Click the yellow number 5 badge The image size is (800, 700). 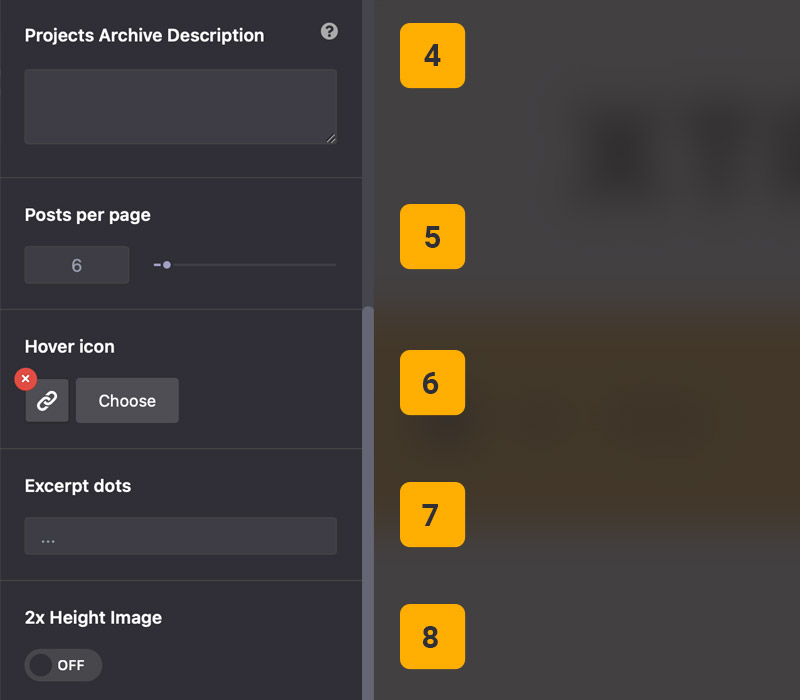click(432, 237)
